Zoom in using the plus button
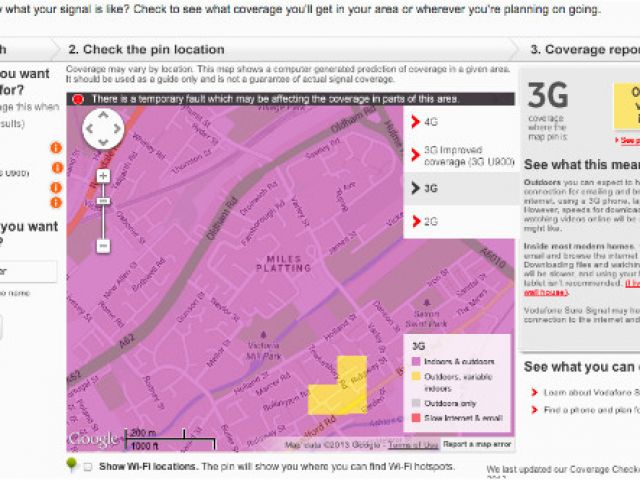Image resolution: width=640 pixels, height=480 pixels. pos(103,176)
